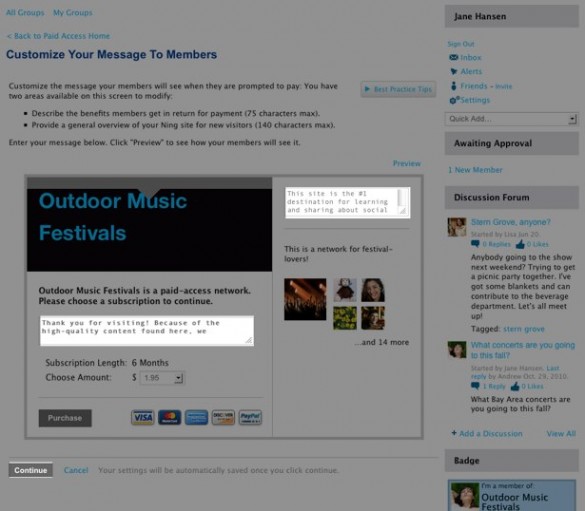Viewport: 585px width, 511px height.
Task: Open the 1 New Member link
Action: (x=475, y=170)
